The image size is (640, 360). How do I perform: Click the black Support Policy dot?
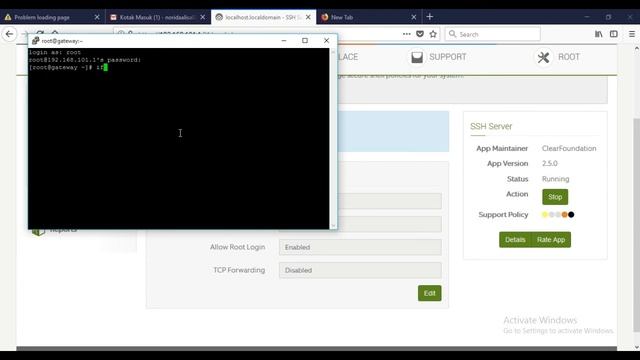tap(571, 215)
